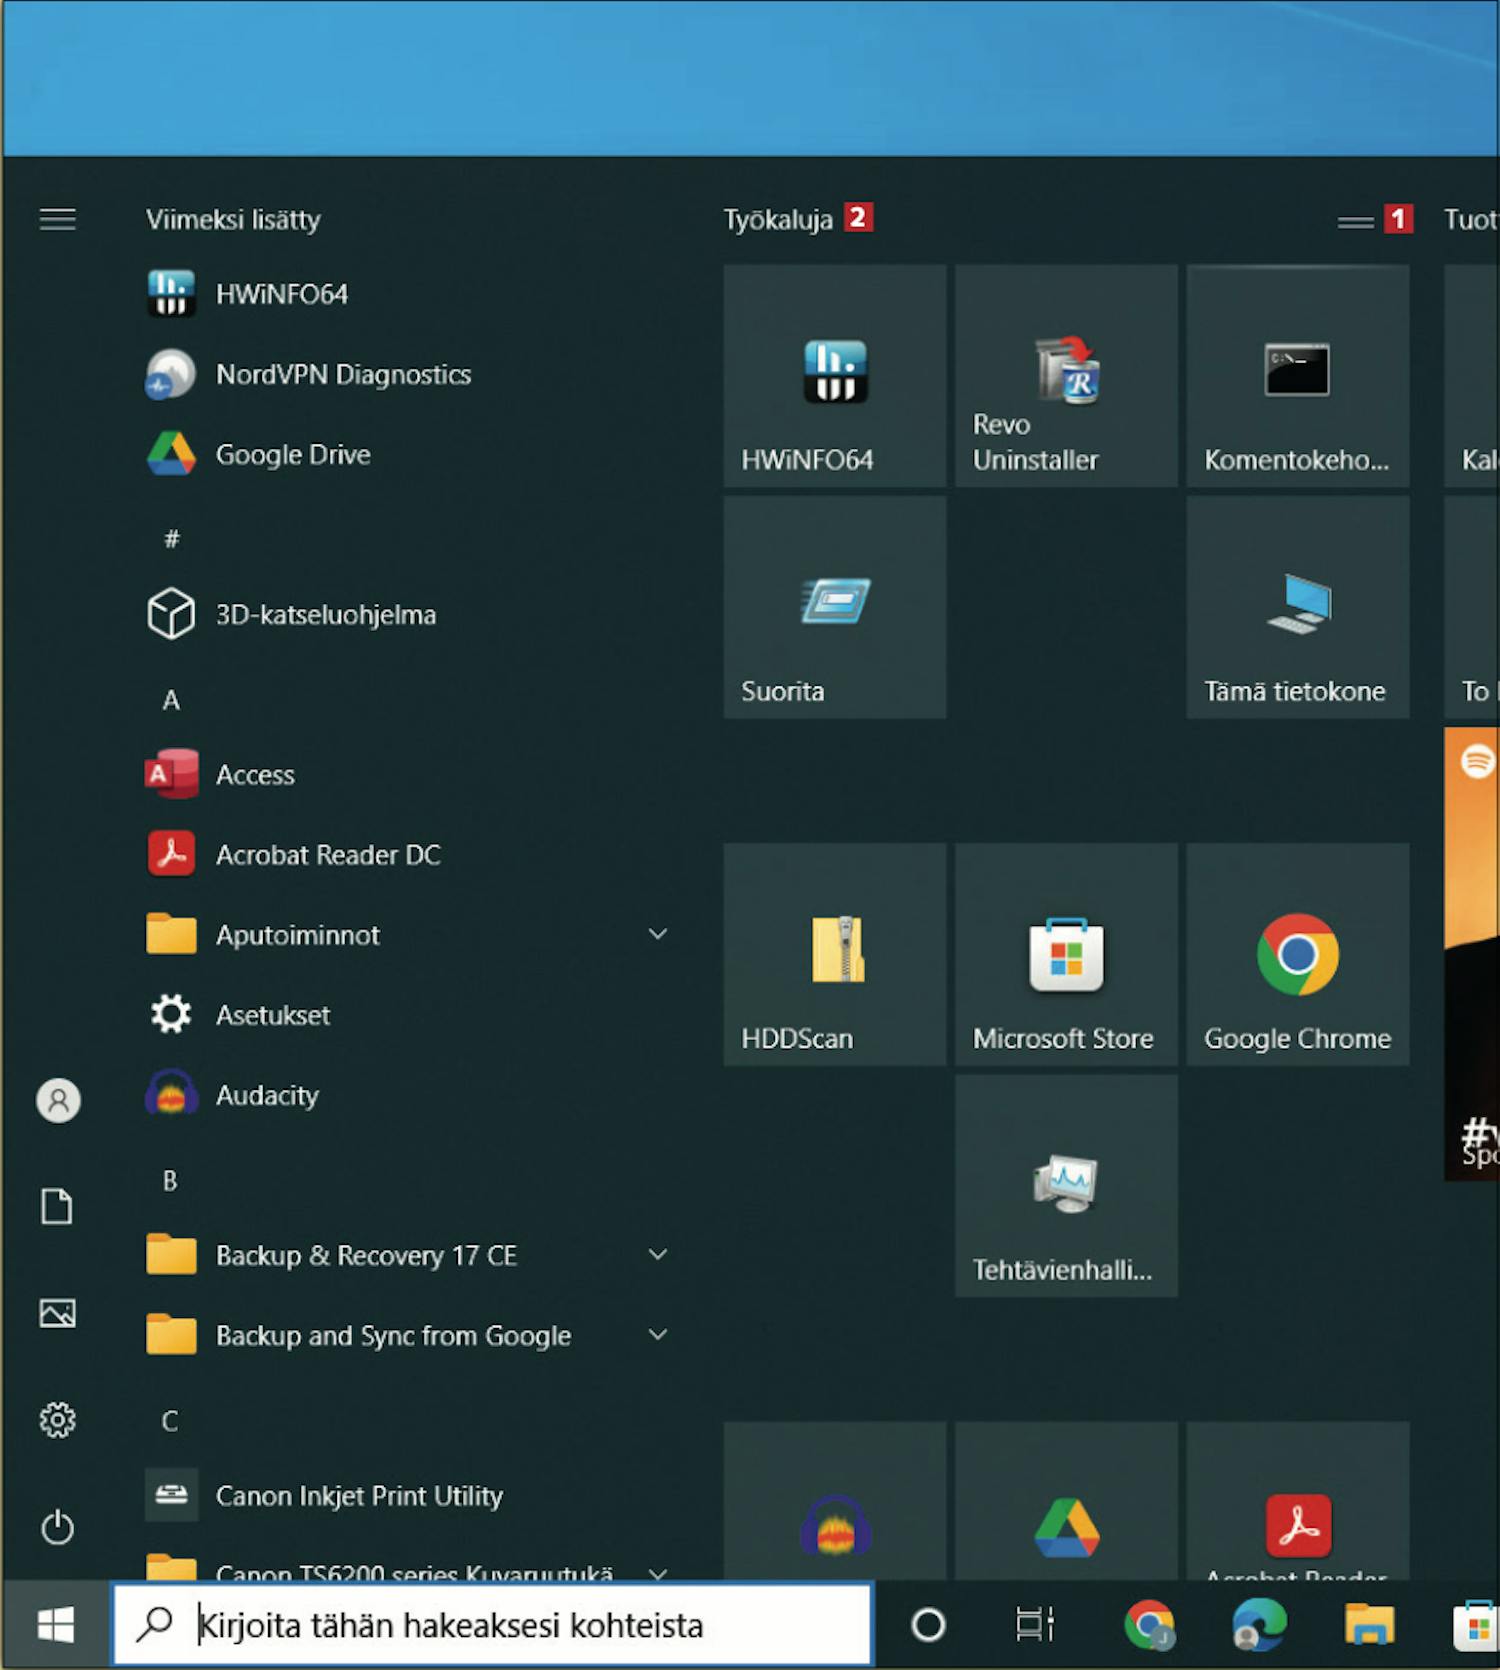Open Pictures from the Start sidebar
The width and height of the screenshot is (1500, 1670).
coord(57,1313)
